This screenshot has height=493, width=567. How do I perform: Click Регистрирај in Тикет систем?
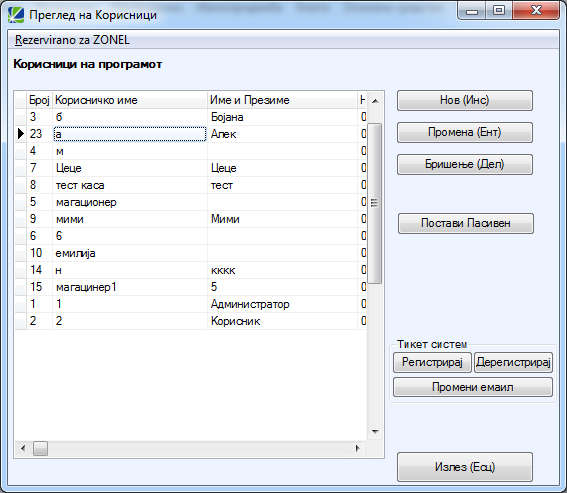pos(432,362)
